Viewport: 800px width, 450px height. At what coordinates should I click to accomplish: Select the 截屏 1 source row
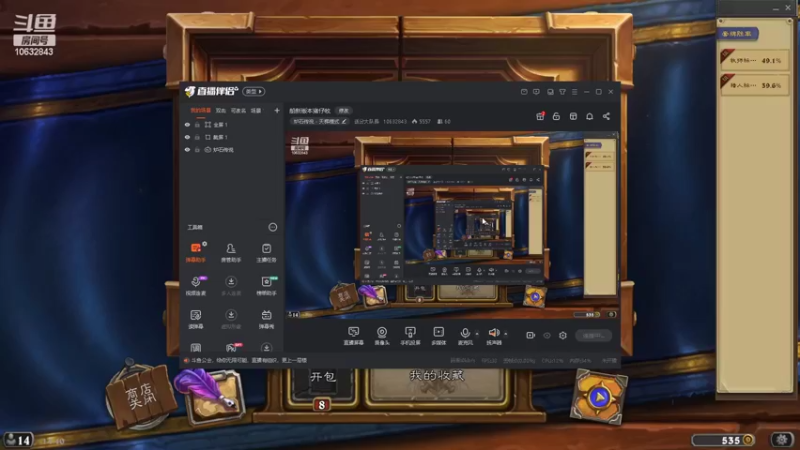click(x=232, y=137)
